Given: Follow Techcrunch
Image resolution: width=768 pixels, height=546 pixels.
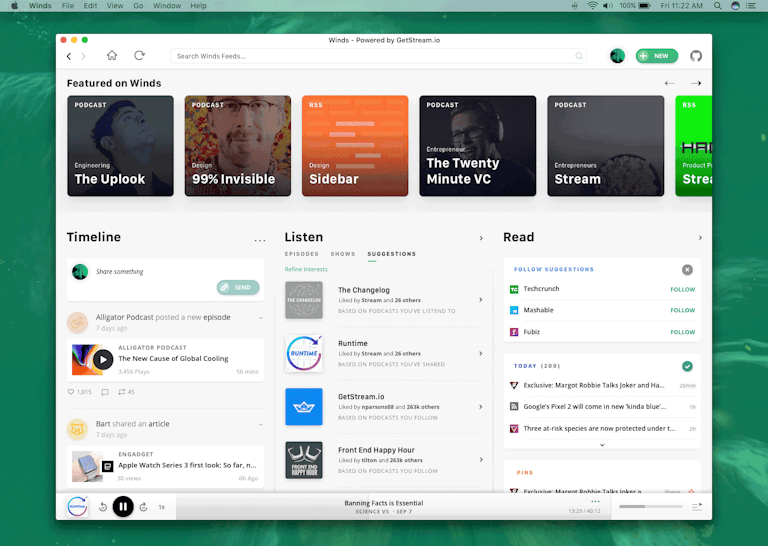Looking at the screenshot, I should (682, 289).
